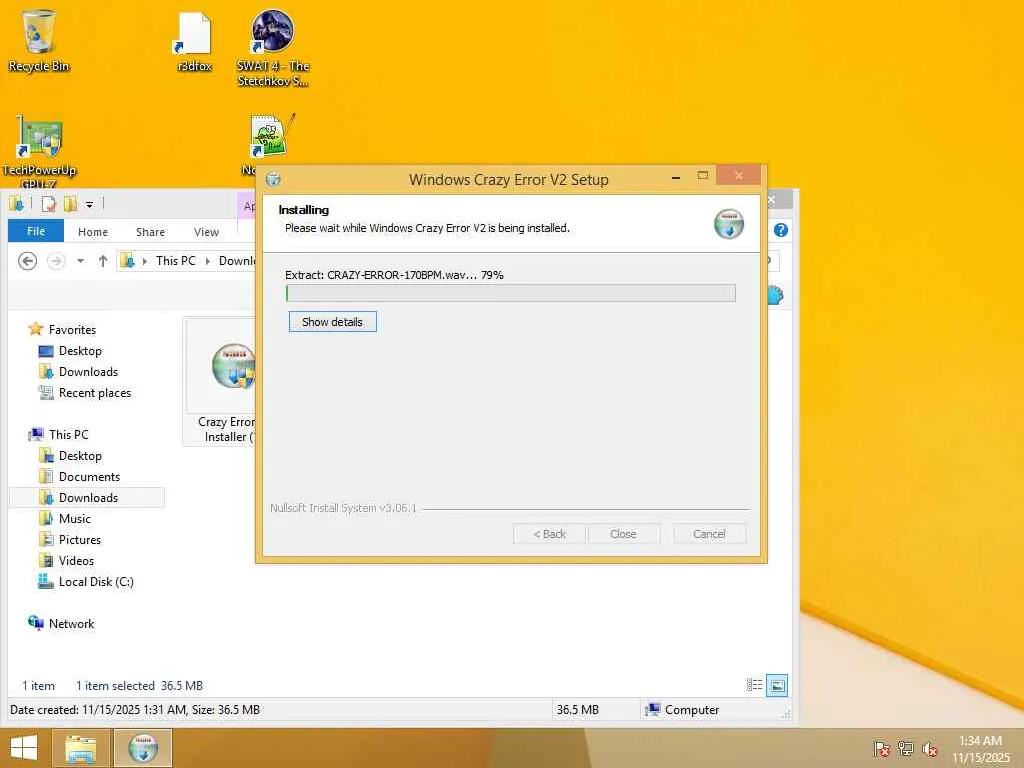Viewport: 1024px width, 768px height.
Task: Go forward in Explorer navigation
Action: coord(56,261)
